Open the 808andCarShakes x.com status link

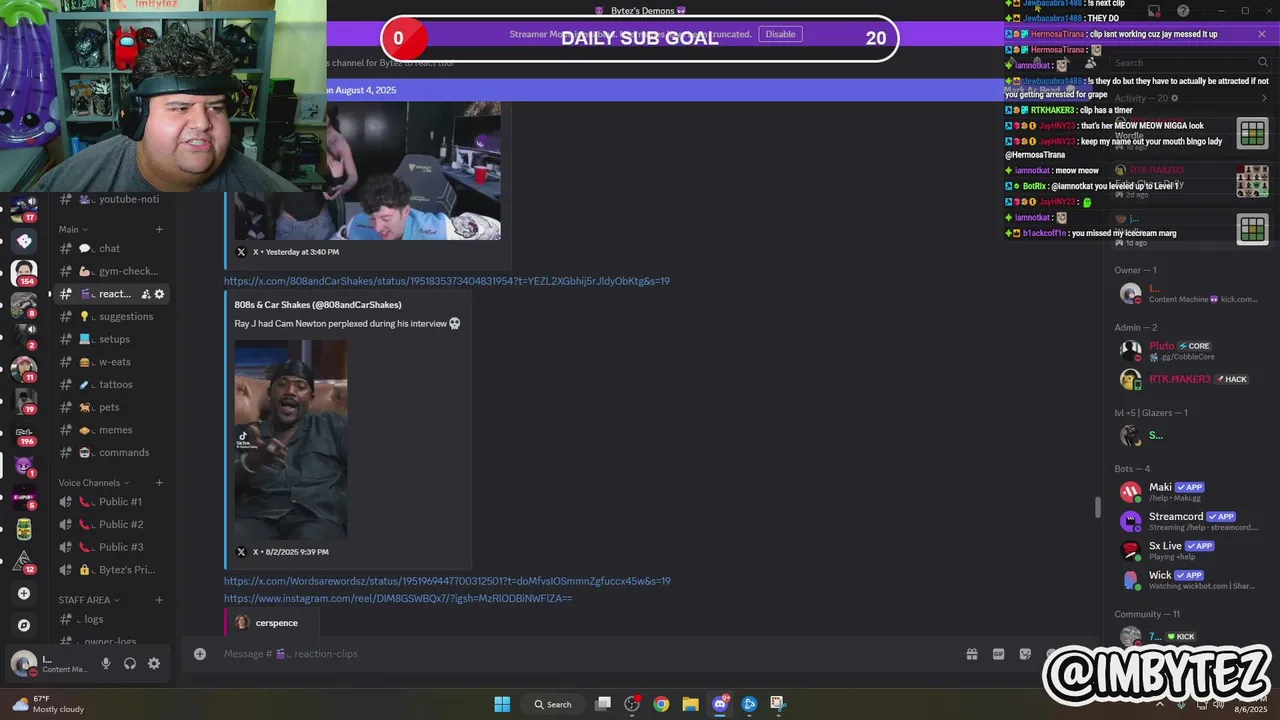click(447, 281)
